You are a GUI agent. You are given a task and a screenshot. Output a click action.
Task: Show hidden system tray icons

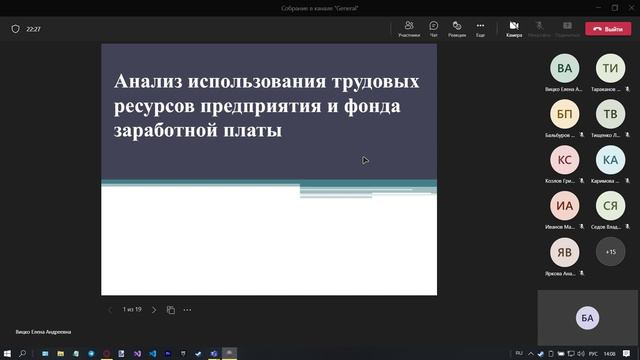531,353
